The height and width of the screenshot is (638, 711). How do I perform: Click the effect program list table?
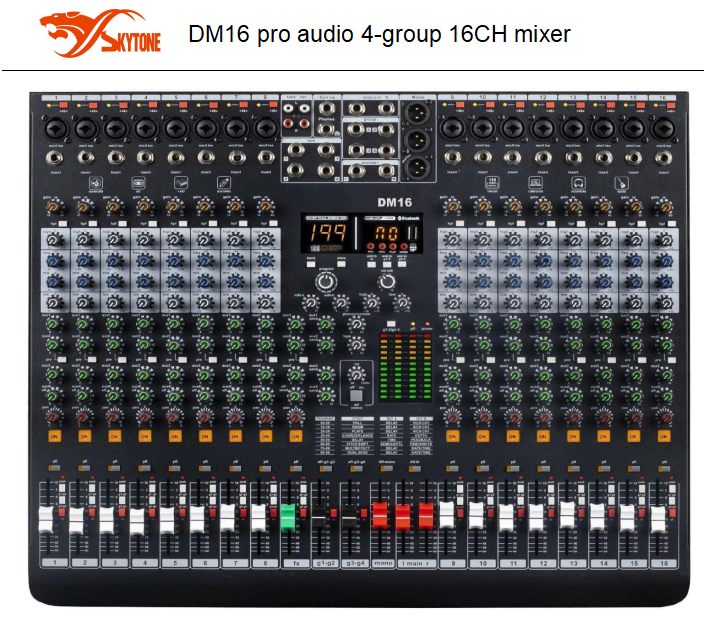point(374,436)
